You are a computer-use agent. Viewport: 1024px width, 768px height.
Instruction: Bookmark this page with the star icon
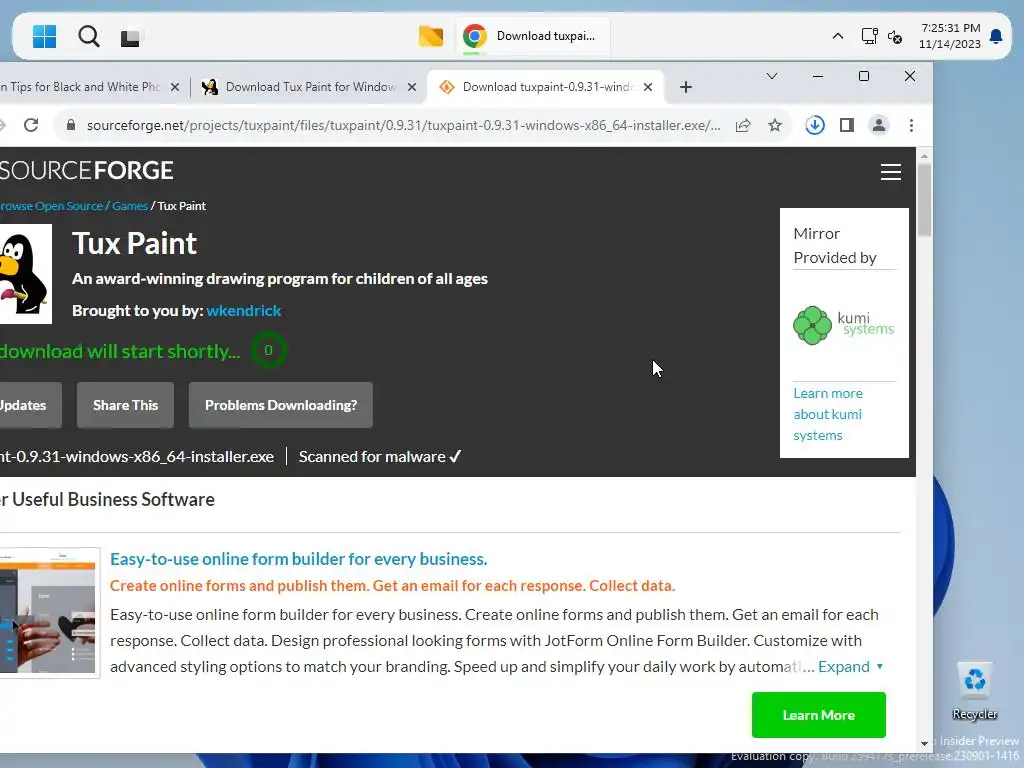(775, 125)
